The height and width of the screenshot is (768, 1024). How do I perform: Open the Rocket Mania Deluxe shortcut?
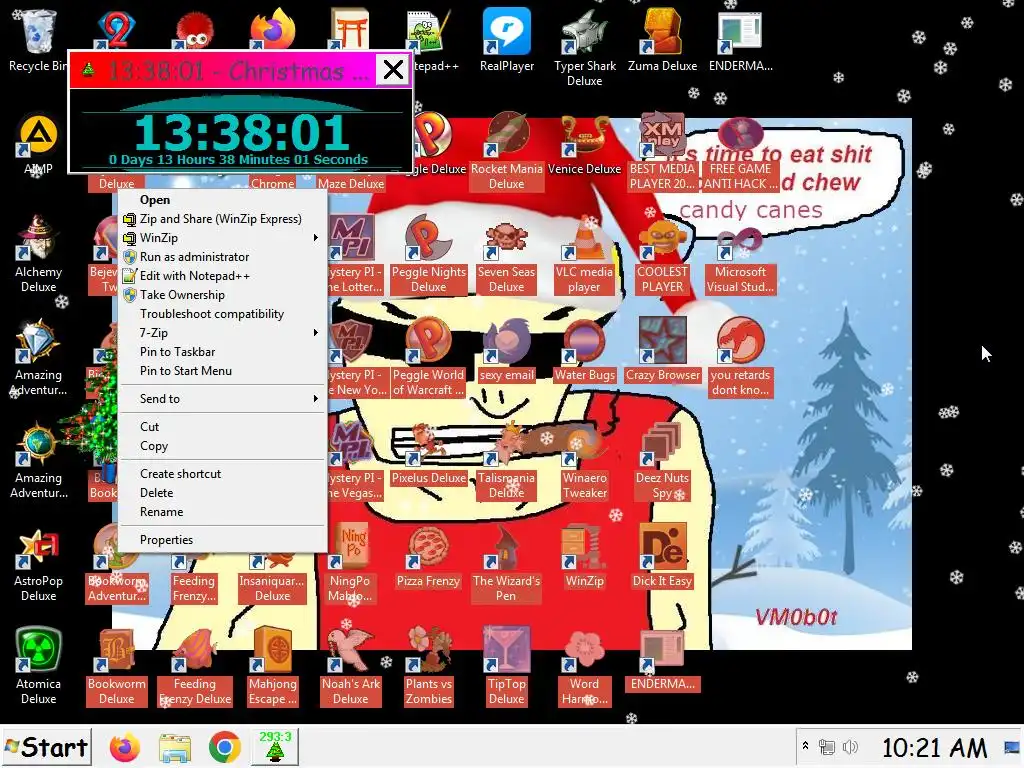pos(507,152)
